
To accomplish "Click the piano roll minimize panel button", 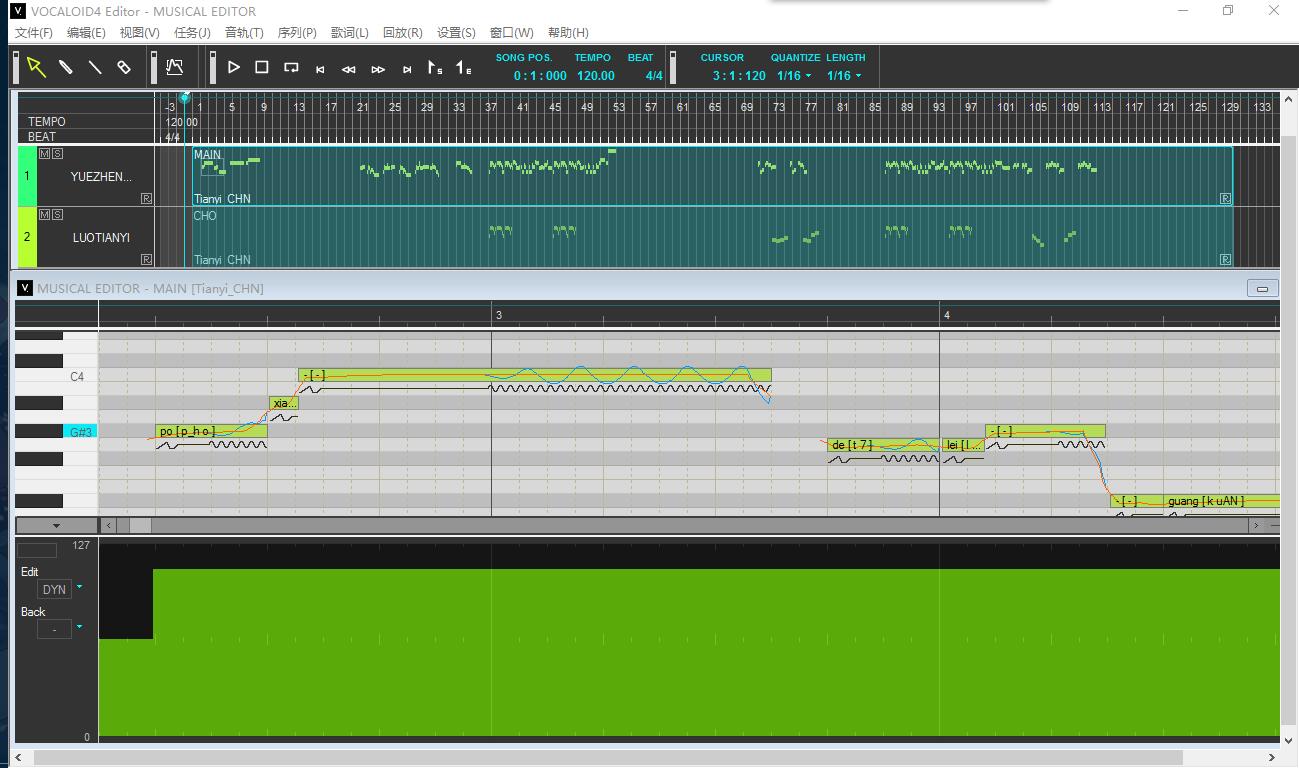I will (x=1262, y=288).
